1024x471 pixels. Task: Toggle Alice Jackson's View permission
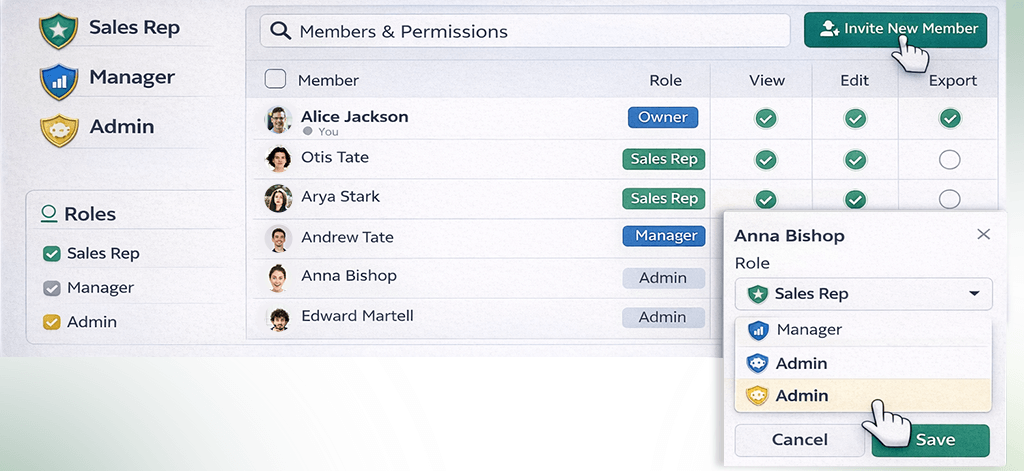766,118
